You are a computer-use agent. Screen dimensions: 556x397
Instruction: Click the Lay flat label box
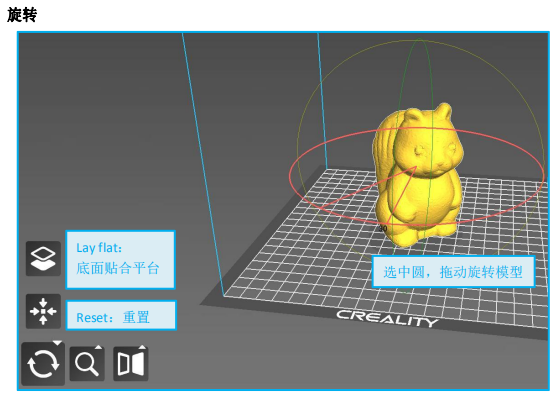(x=121, y=259)
